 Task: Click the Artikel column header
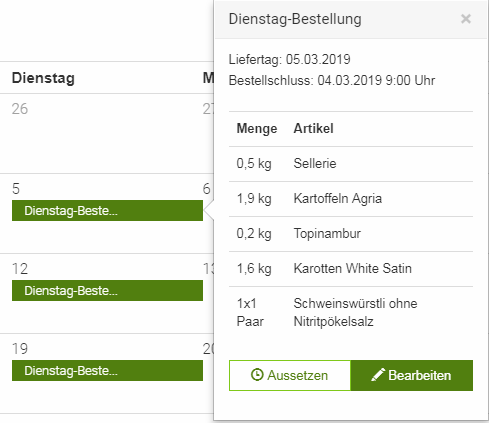(x=313, y=129)
